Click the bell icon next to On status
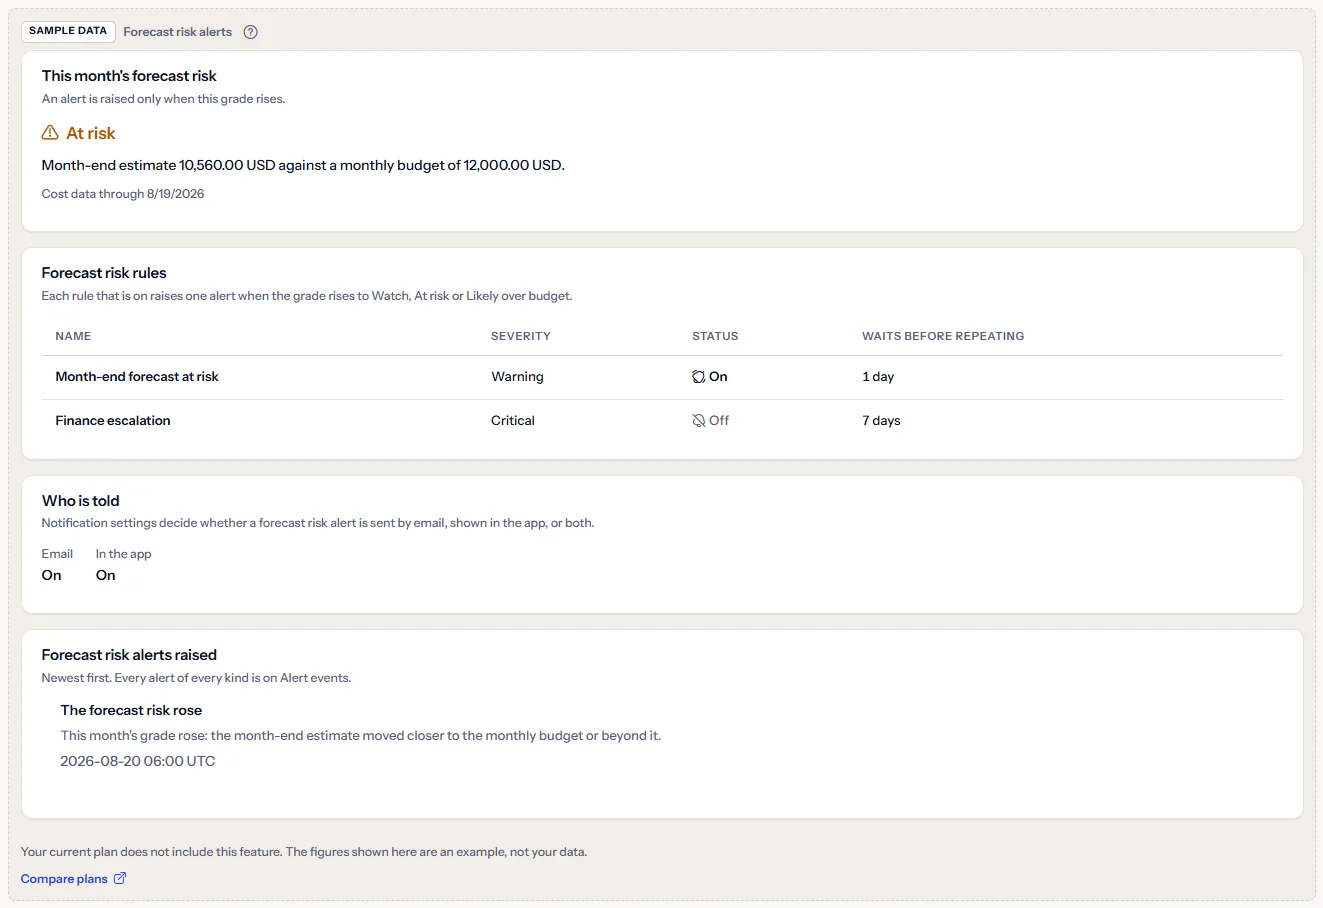 [698, 377]
